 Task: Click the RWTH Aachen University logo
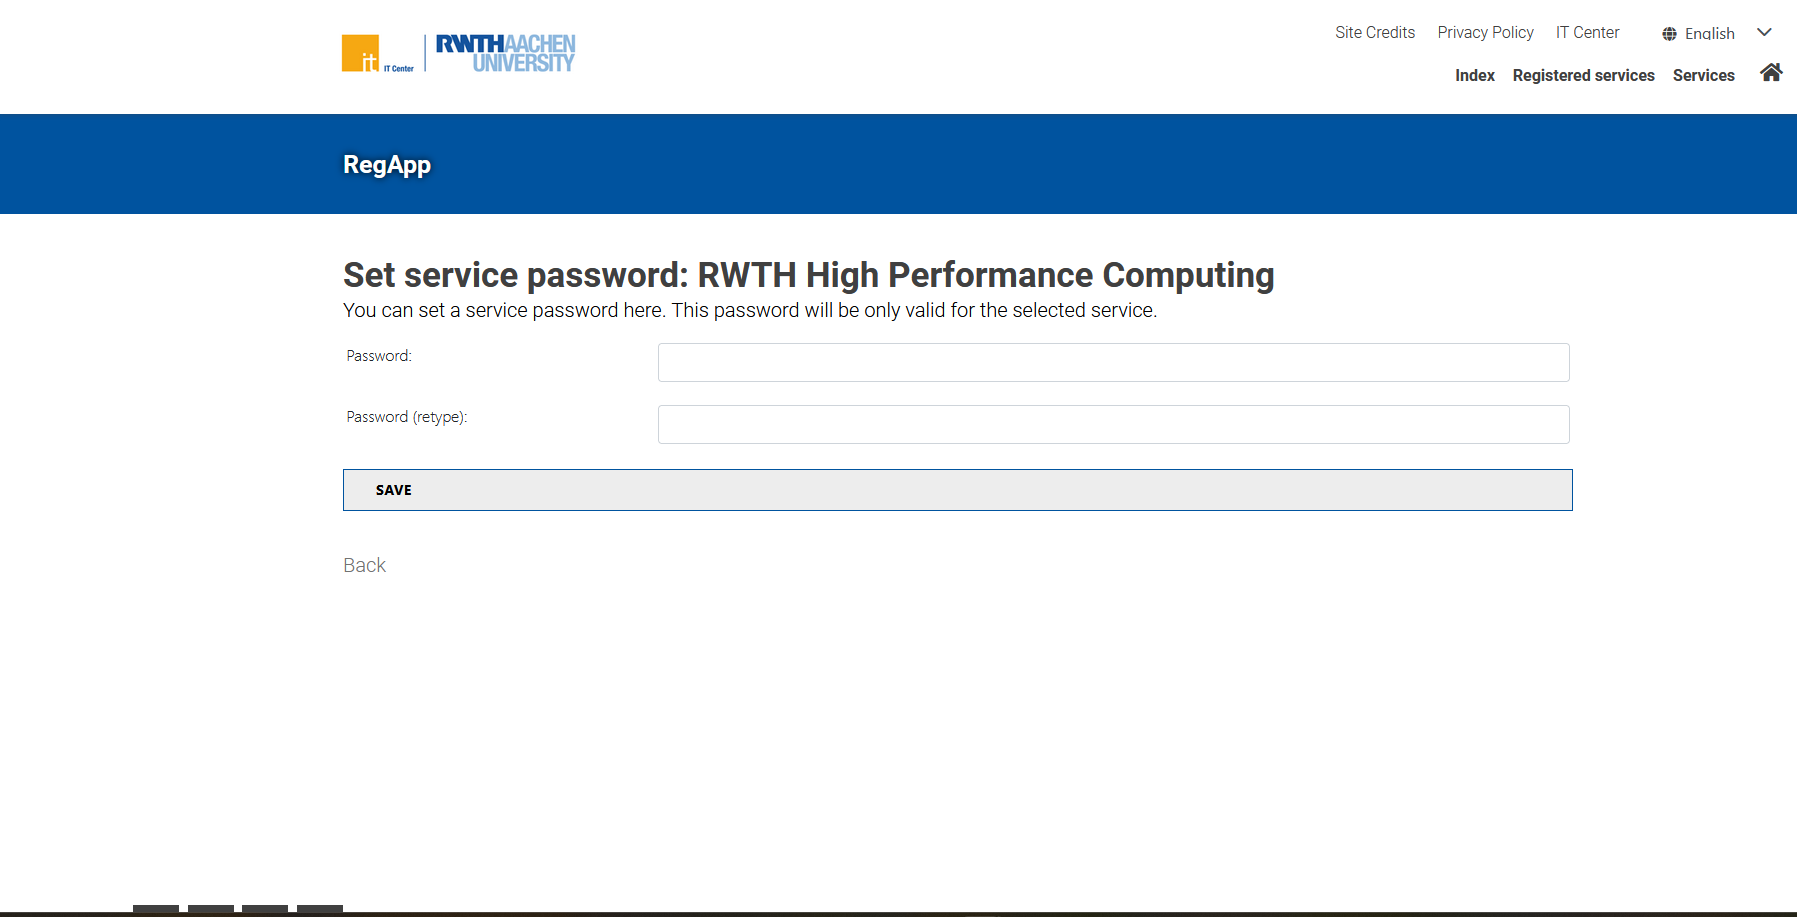505,53
